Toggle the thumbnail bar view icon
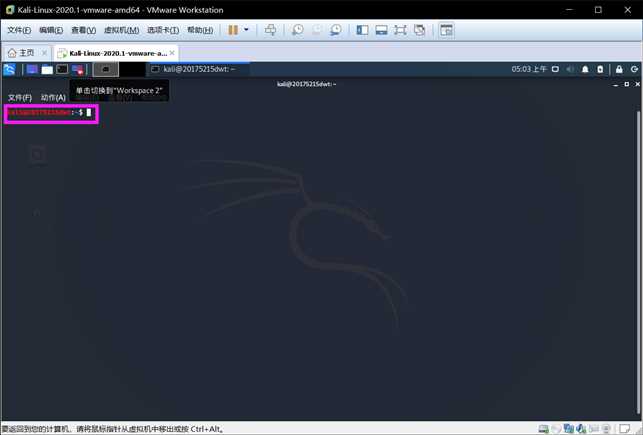 click(x=381, y=30)
